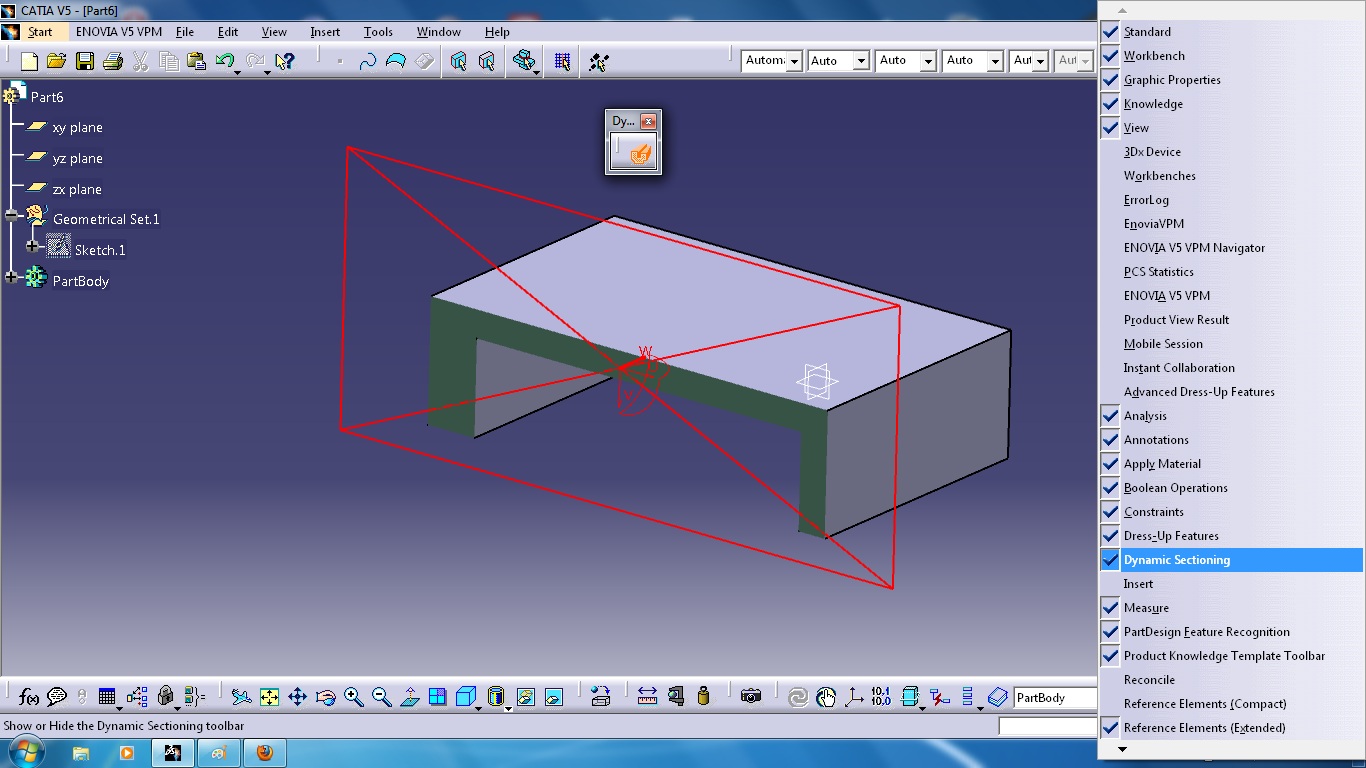Viewport: 1366px width, 768px height.
Task: Toggle the Constraints toolbar entry
Action: pyautogui.click(x=1230, y=512)
